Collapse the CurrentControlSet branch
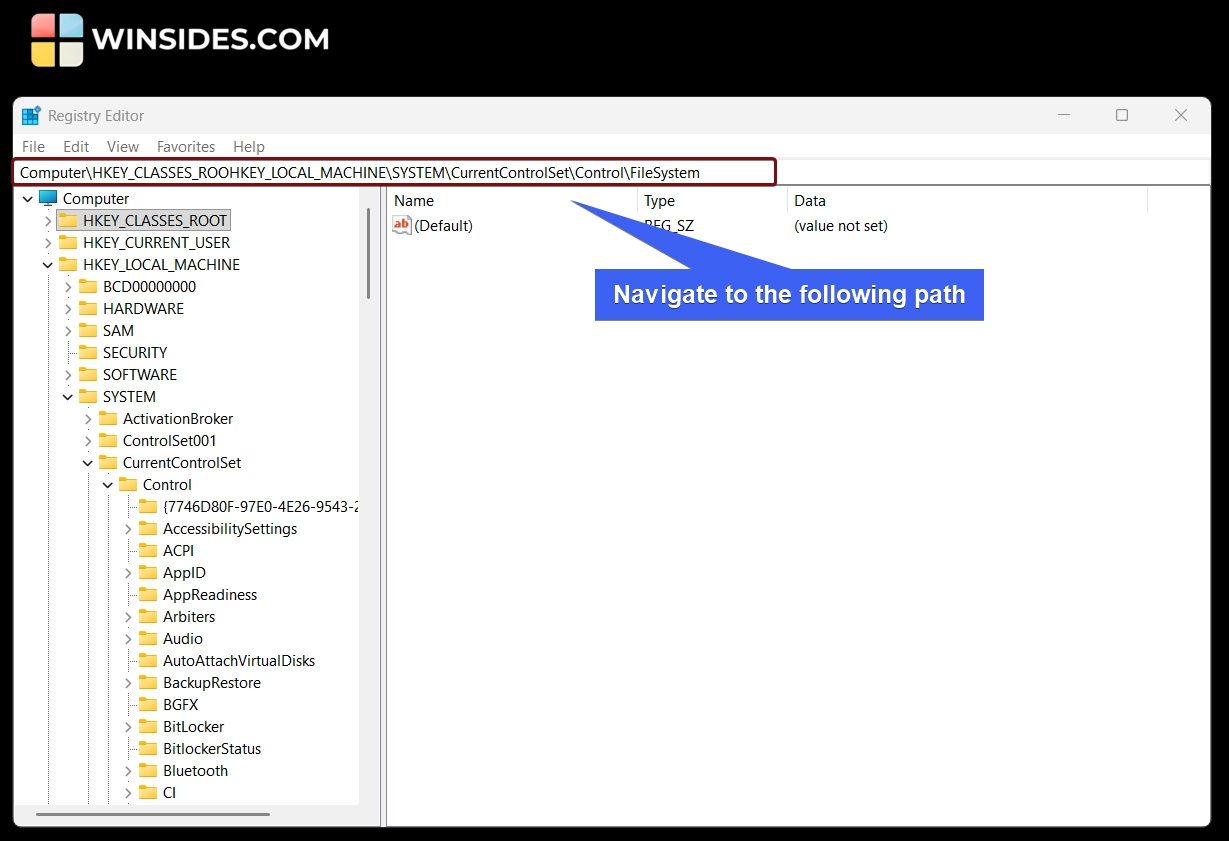The image size is (1229, 841). pyautogui.click(x=88, y=463)
